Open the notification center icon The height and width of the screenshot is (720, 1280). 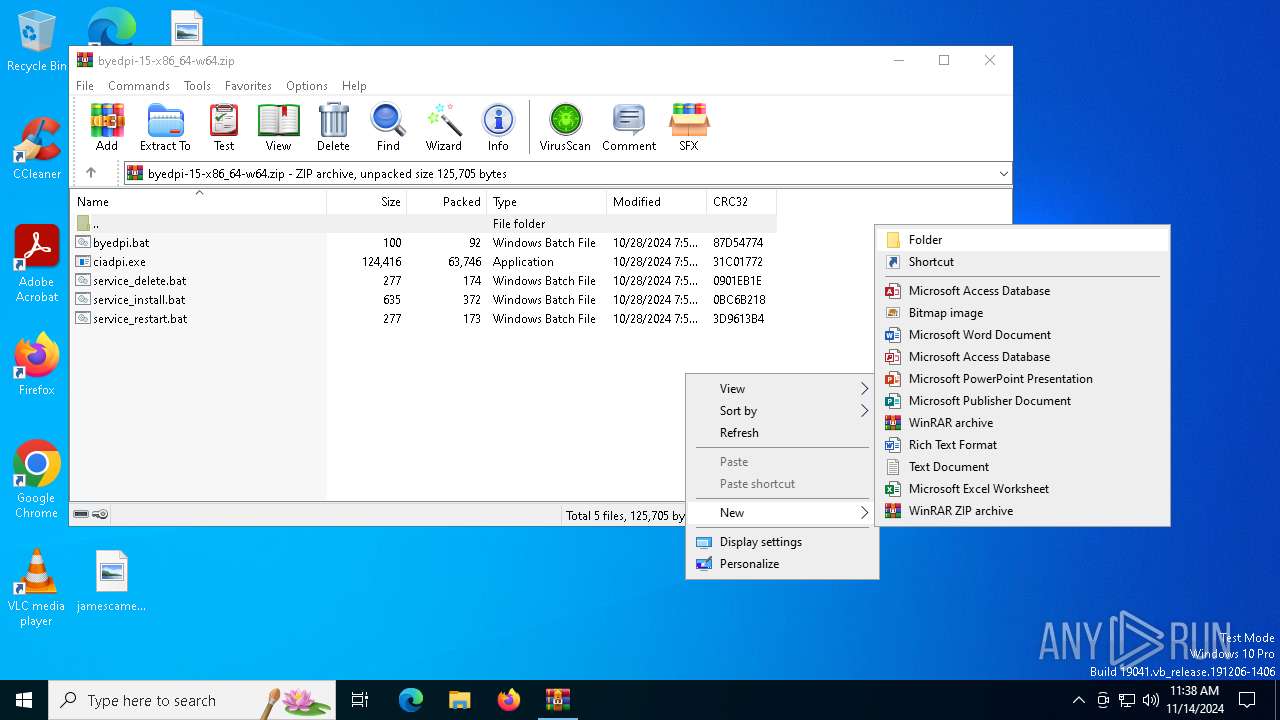pyautogui.click(x=1247, y=700)
